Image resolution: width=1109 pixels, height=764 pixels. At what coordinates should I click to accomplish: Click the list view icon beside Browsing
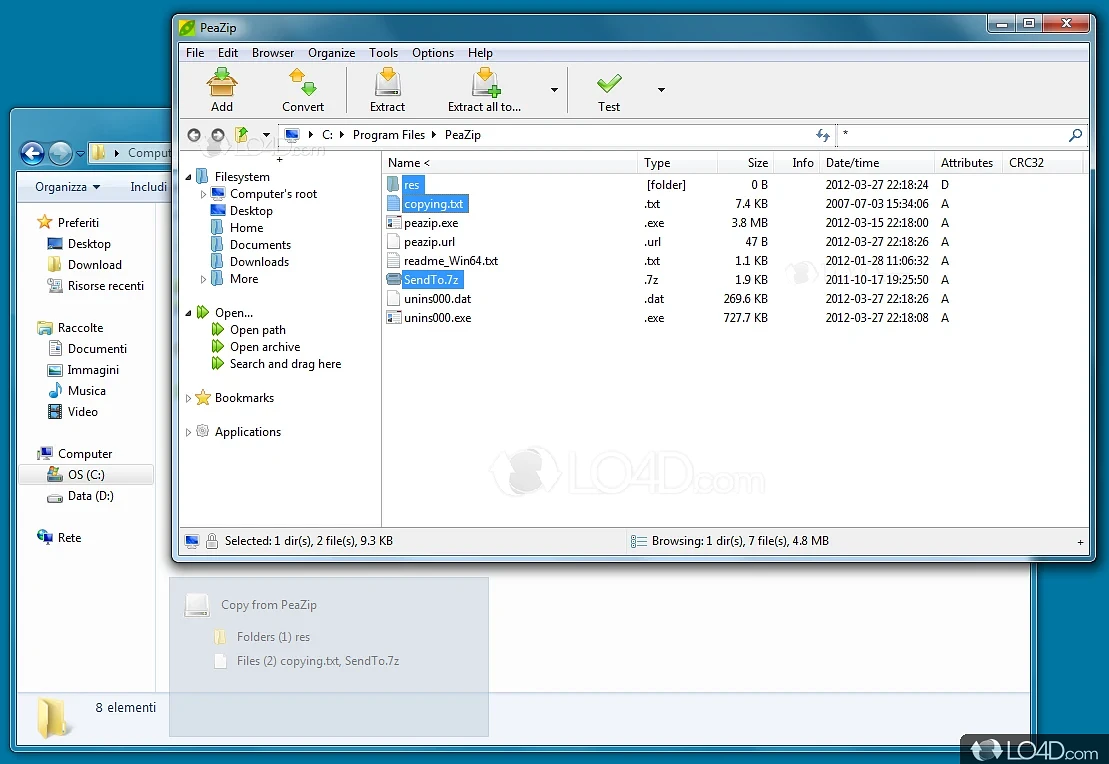639,541
